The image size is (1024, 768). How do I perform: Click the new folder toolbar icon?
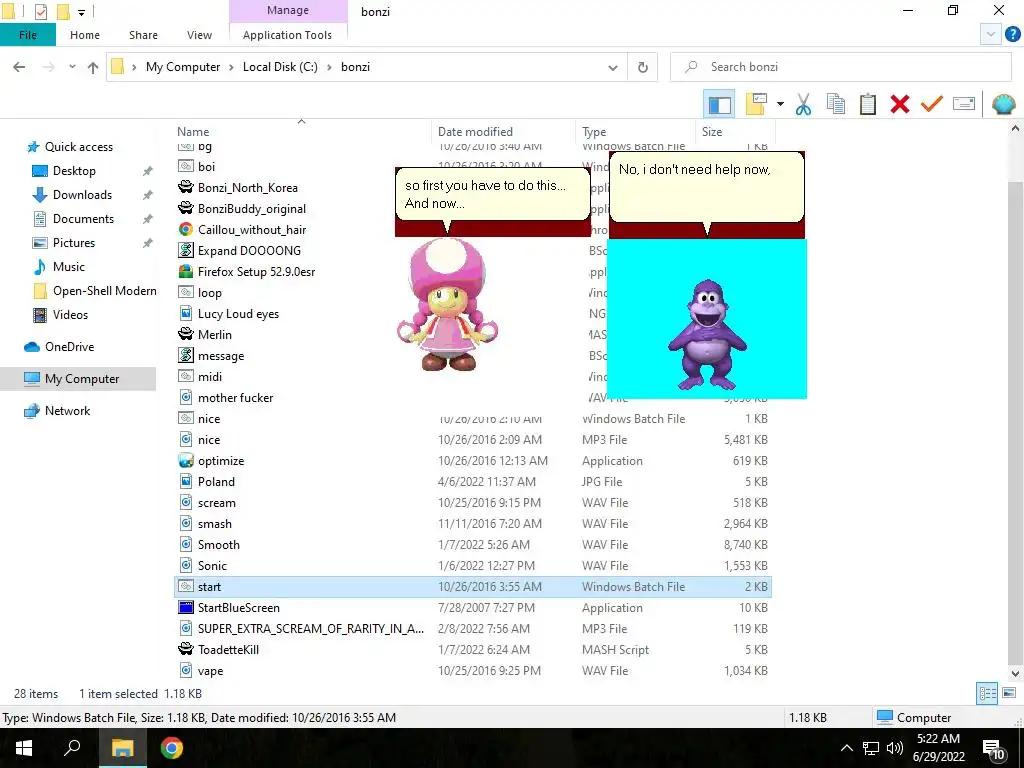pyautogui.click(x=756, y=104)
